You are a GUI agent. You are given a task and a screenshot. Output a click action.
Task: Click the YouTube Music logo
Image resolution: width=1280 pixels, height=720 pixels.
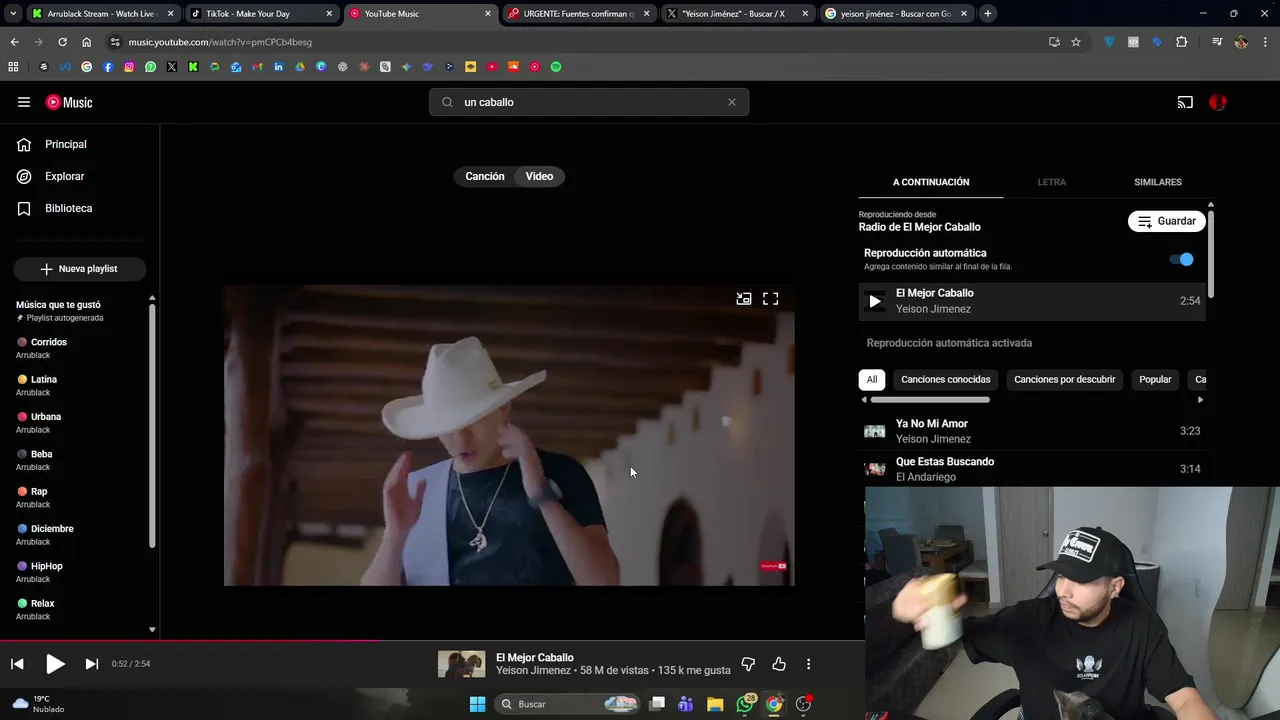(x=69, y=102)
